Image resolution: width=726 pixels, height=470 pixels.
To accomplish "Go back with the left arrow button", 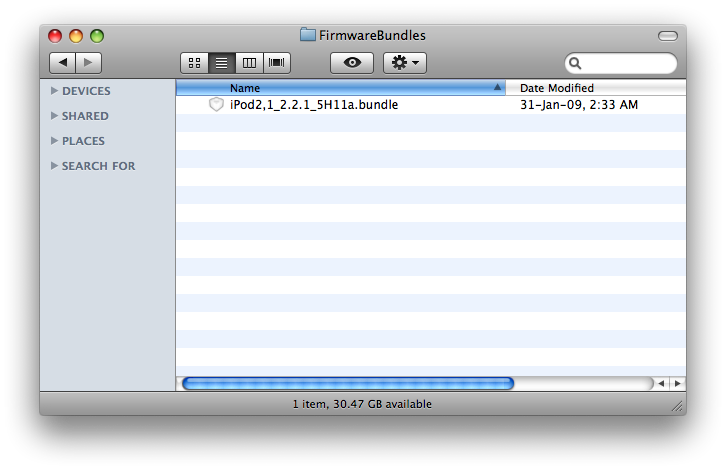I will (x=63, y=63).
